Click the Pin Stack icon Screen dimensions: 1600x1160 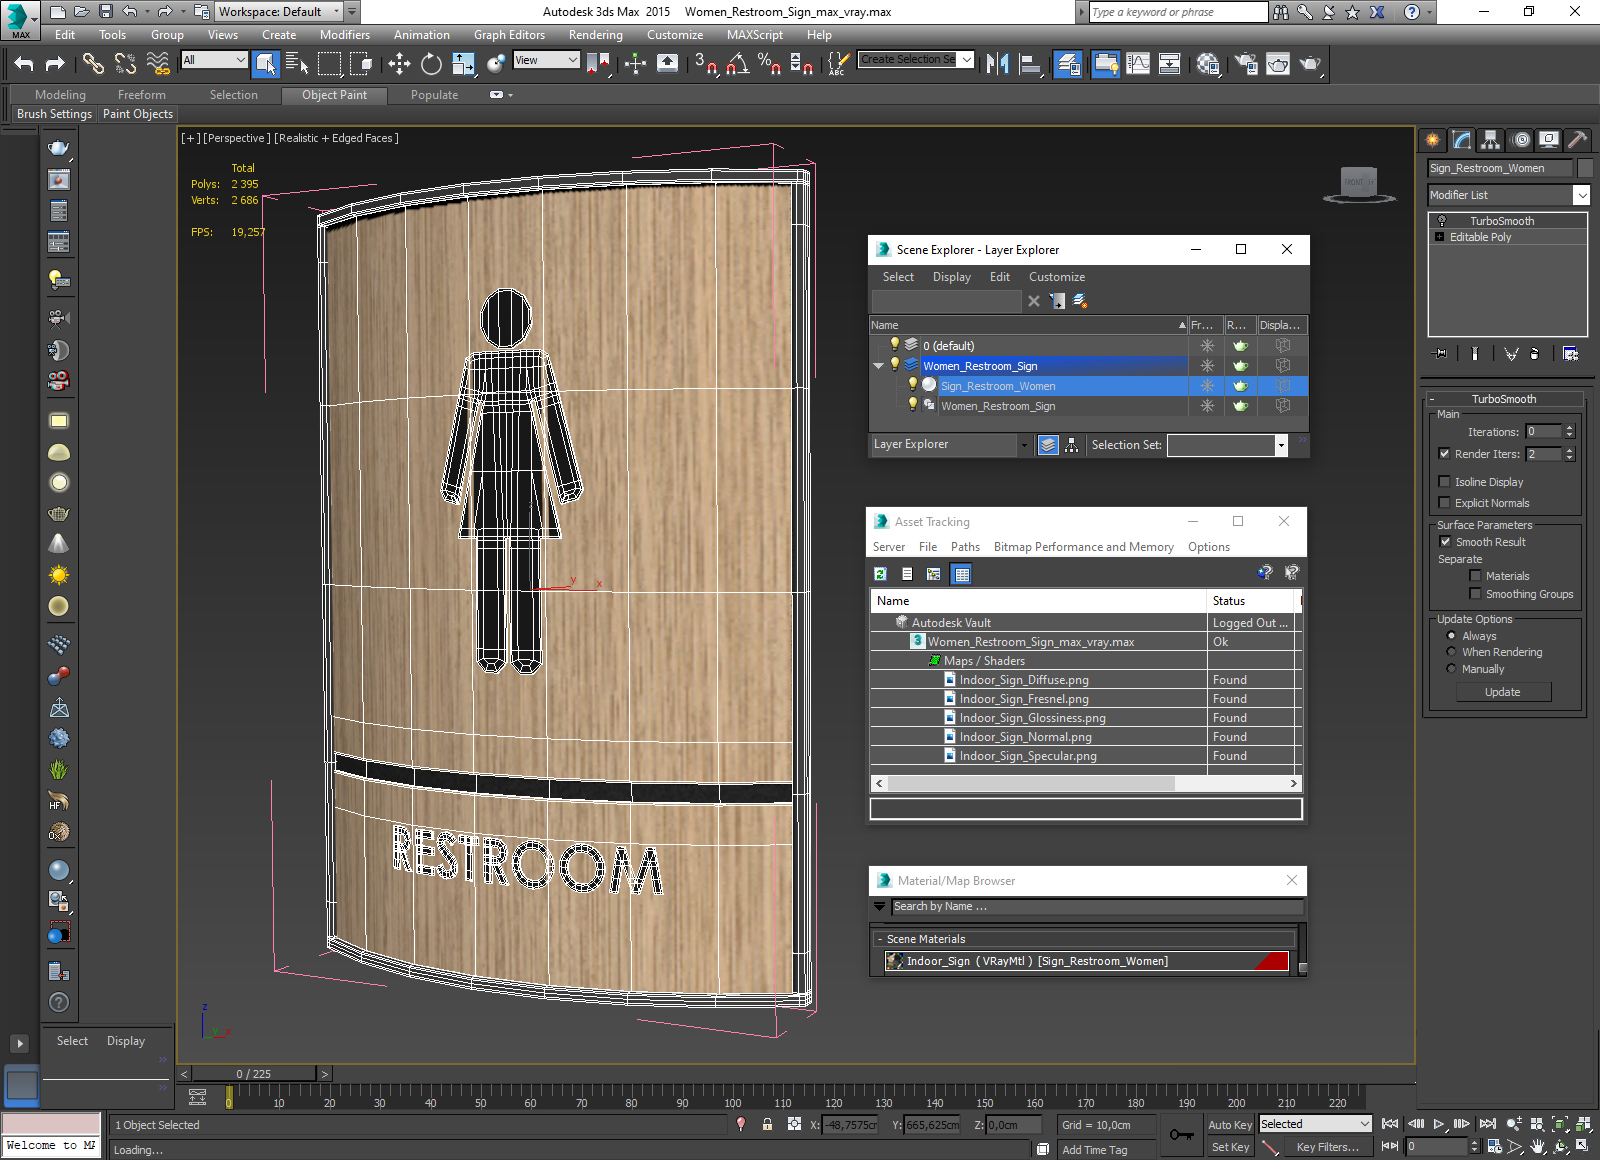[1440, 354]
